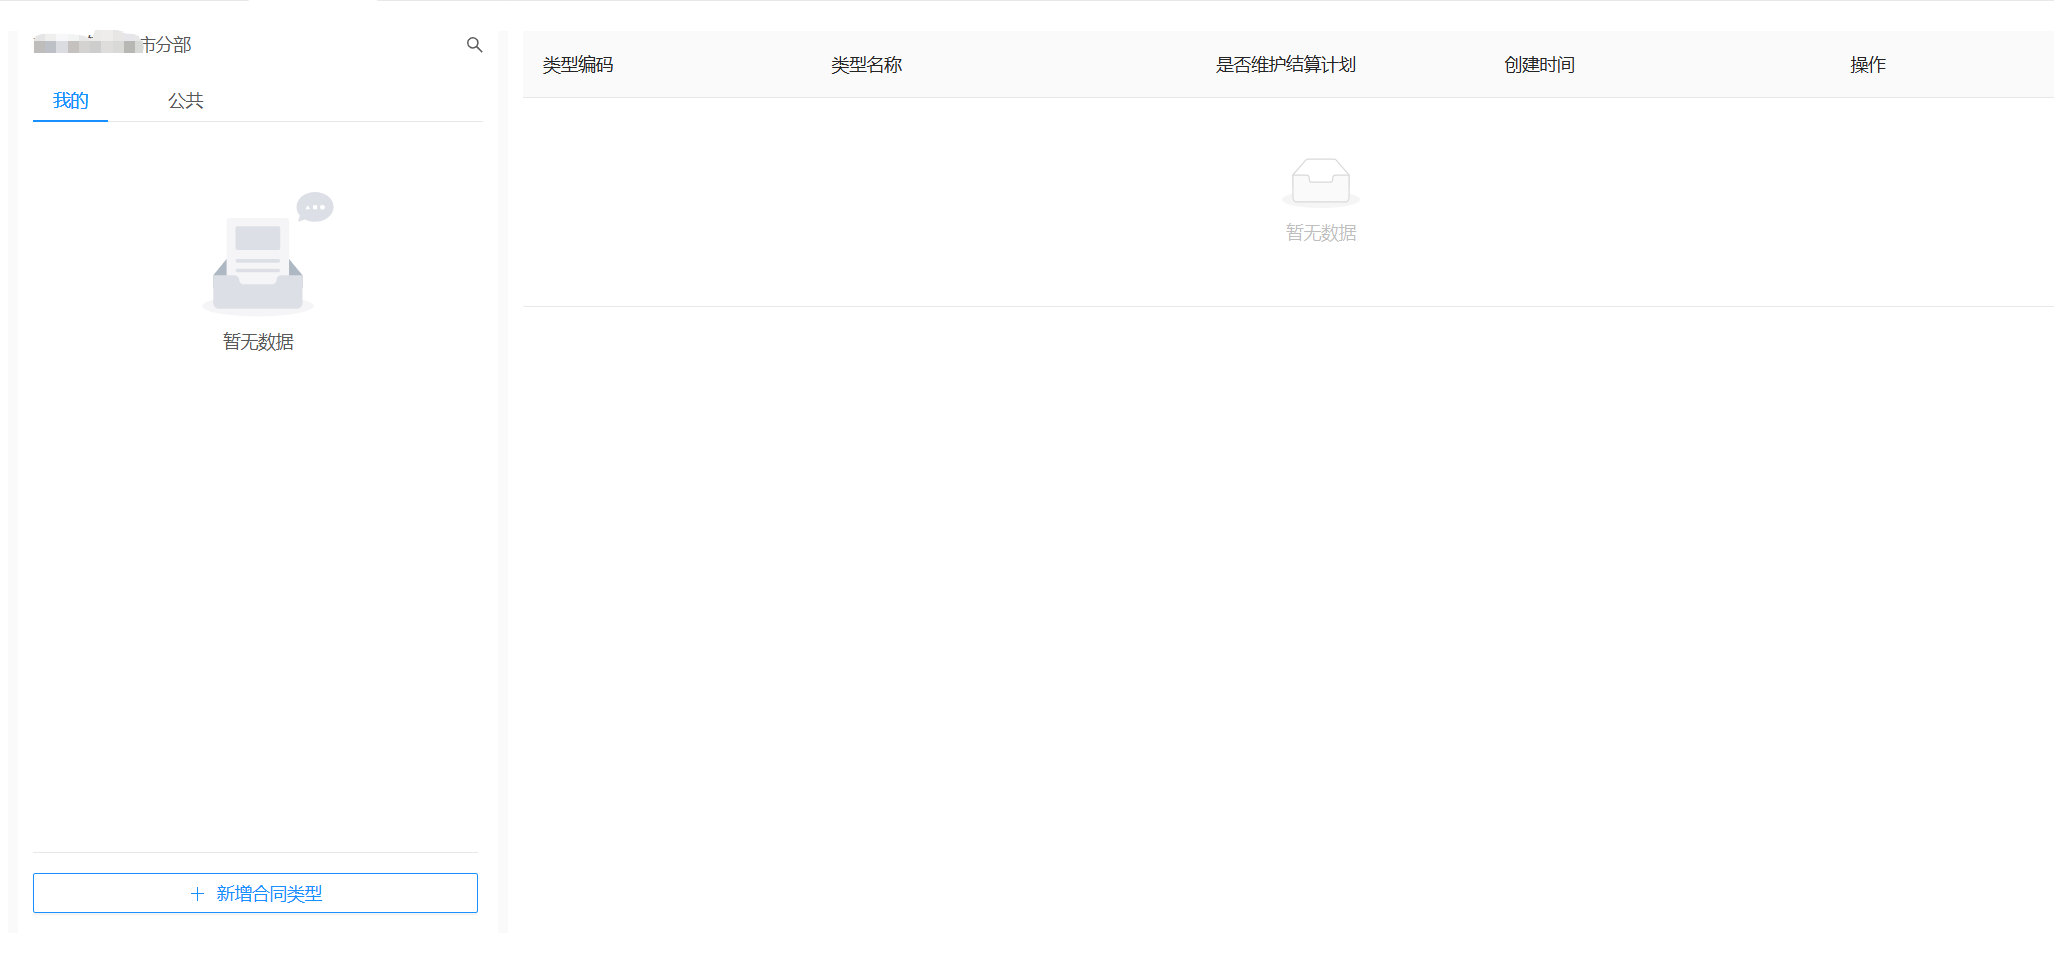Click the line below the table's empty area

pos(1288,306)
